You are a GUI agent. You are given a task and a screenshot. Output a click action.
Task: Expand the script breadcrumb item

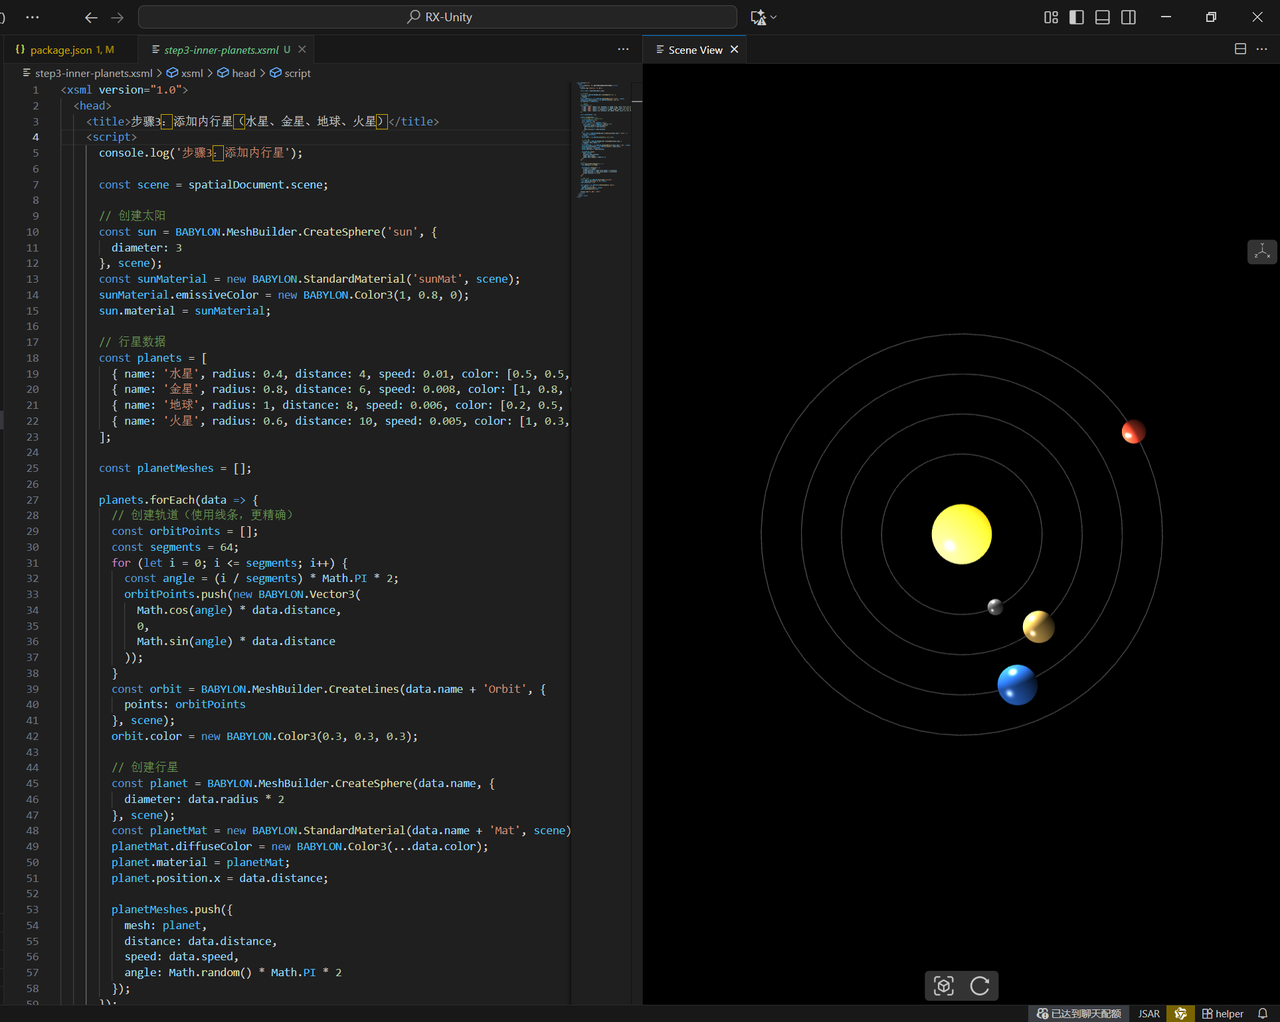coord(290,72)
